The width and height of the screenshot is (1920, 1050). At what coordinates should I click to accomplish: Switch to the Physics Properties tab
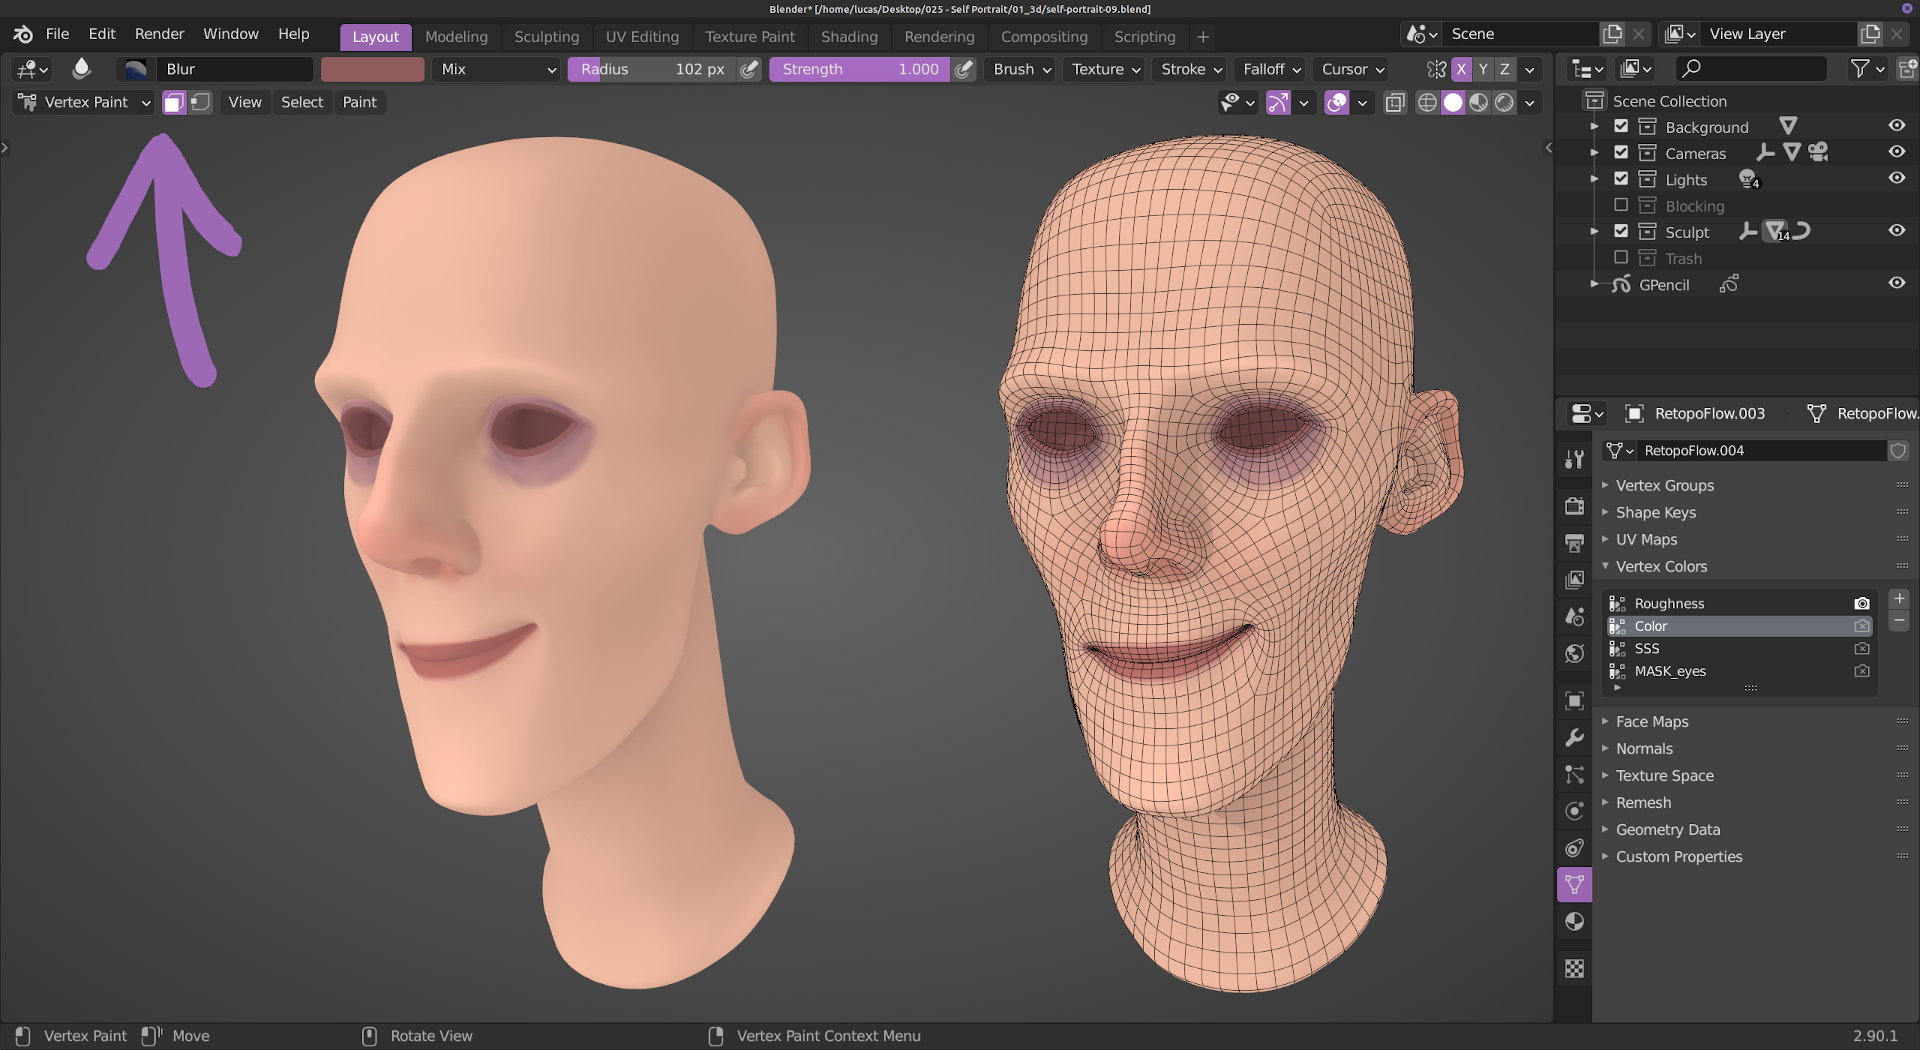(x=1574, y=810)
